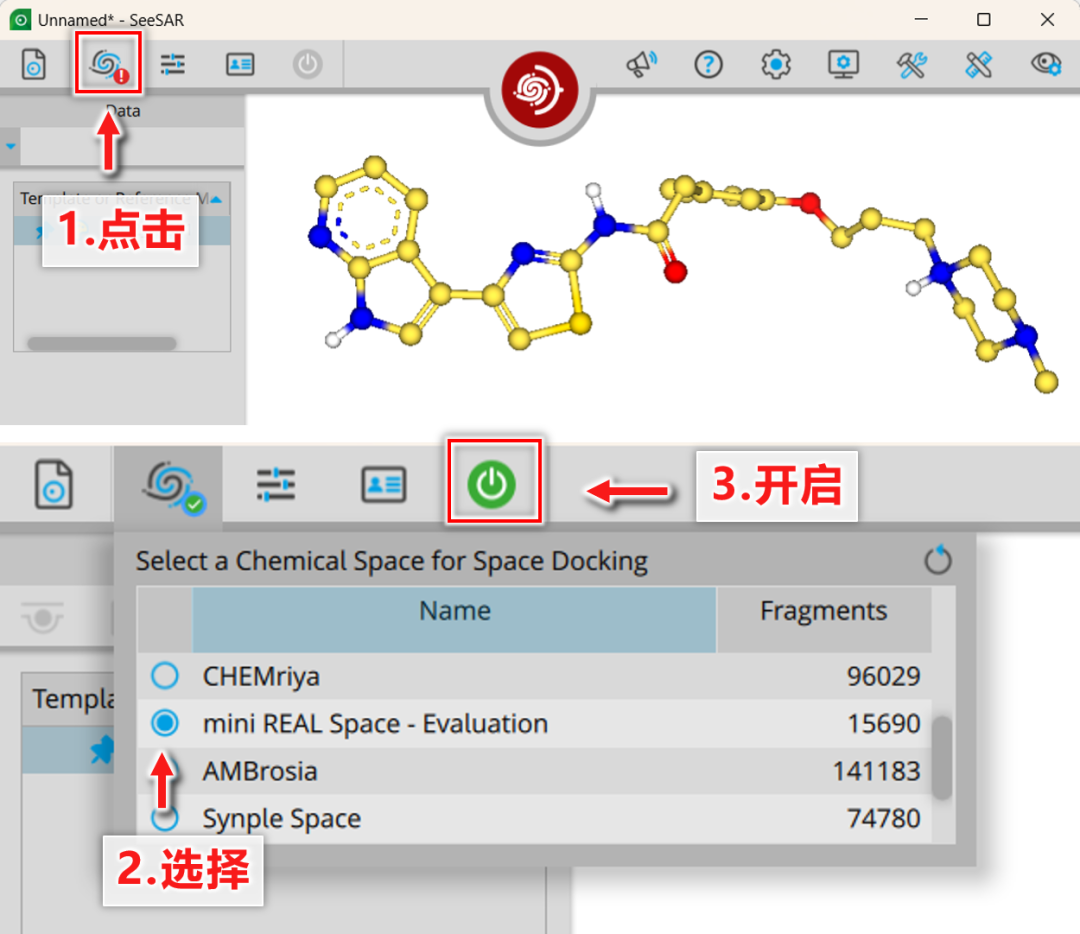Click fragment count 15690
The height and width of the screenshot is (934, 1080).
884,724
